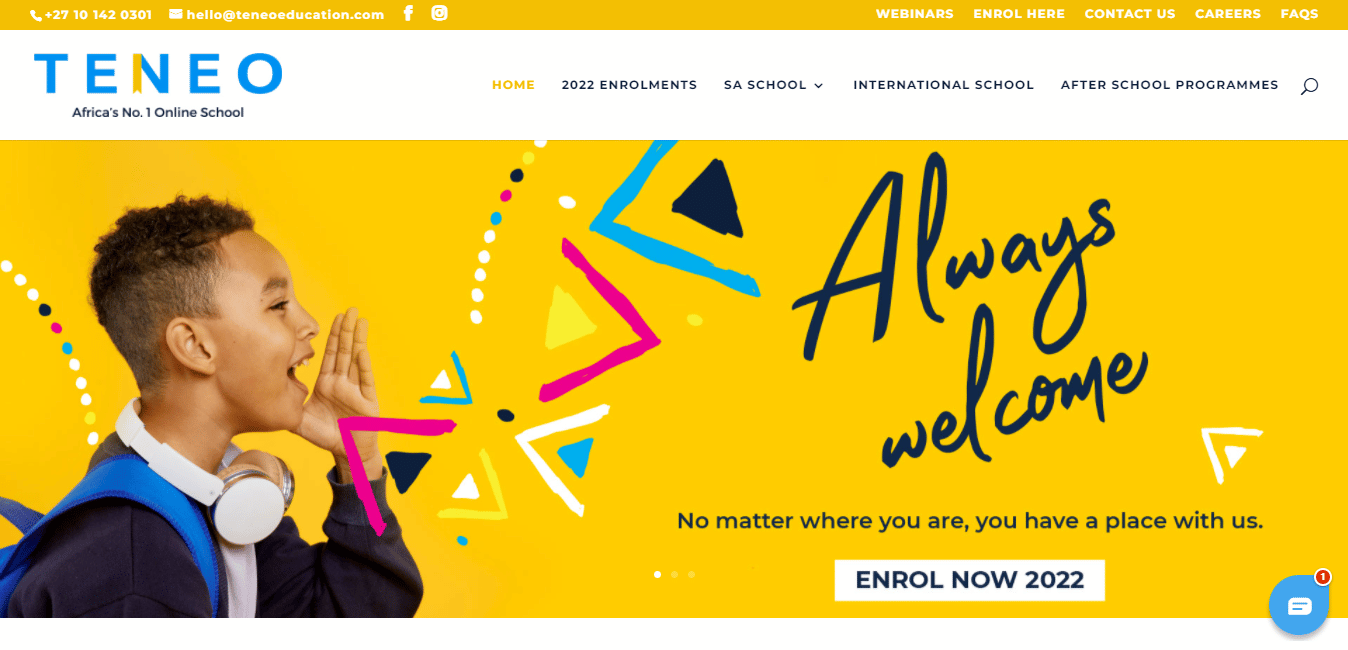Screen dimensions: 1348x650
Task: Go to the Home menu item
Action: 513,85
